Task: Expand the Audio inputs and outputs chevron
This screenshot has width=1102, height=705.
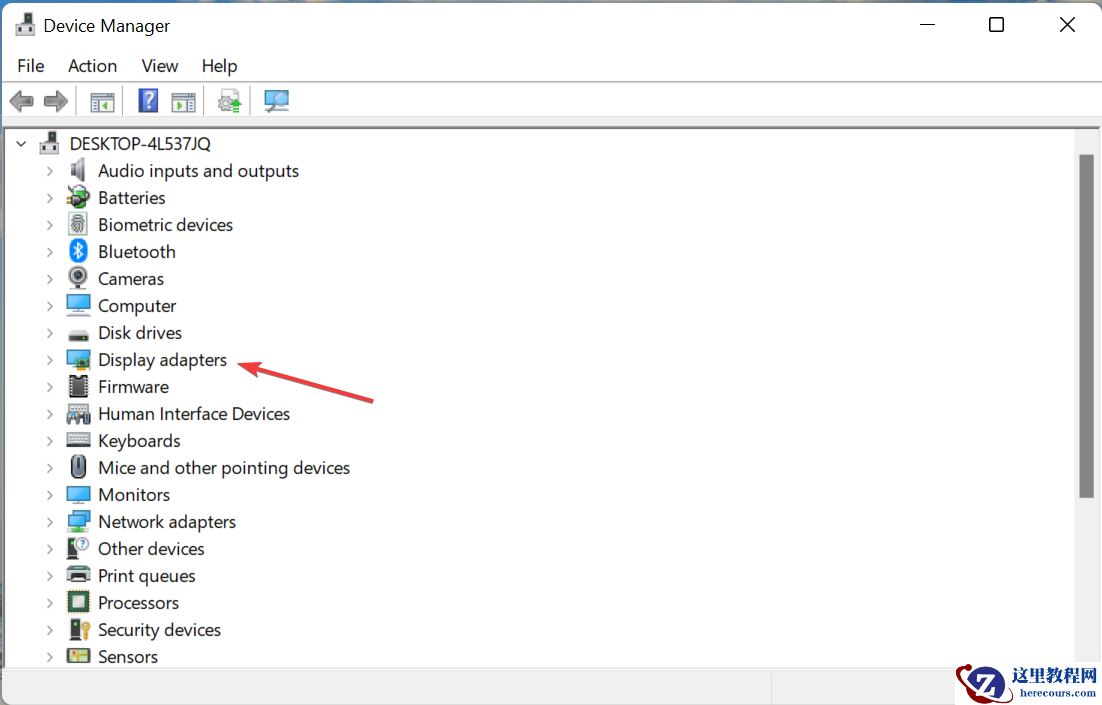Action: 49,171
